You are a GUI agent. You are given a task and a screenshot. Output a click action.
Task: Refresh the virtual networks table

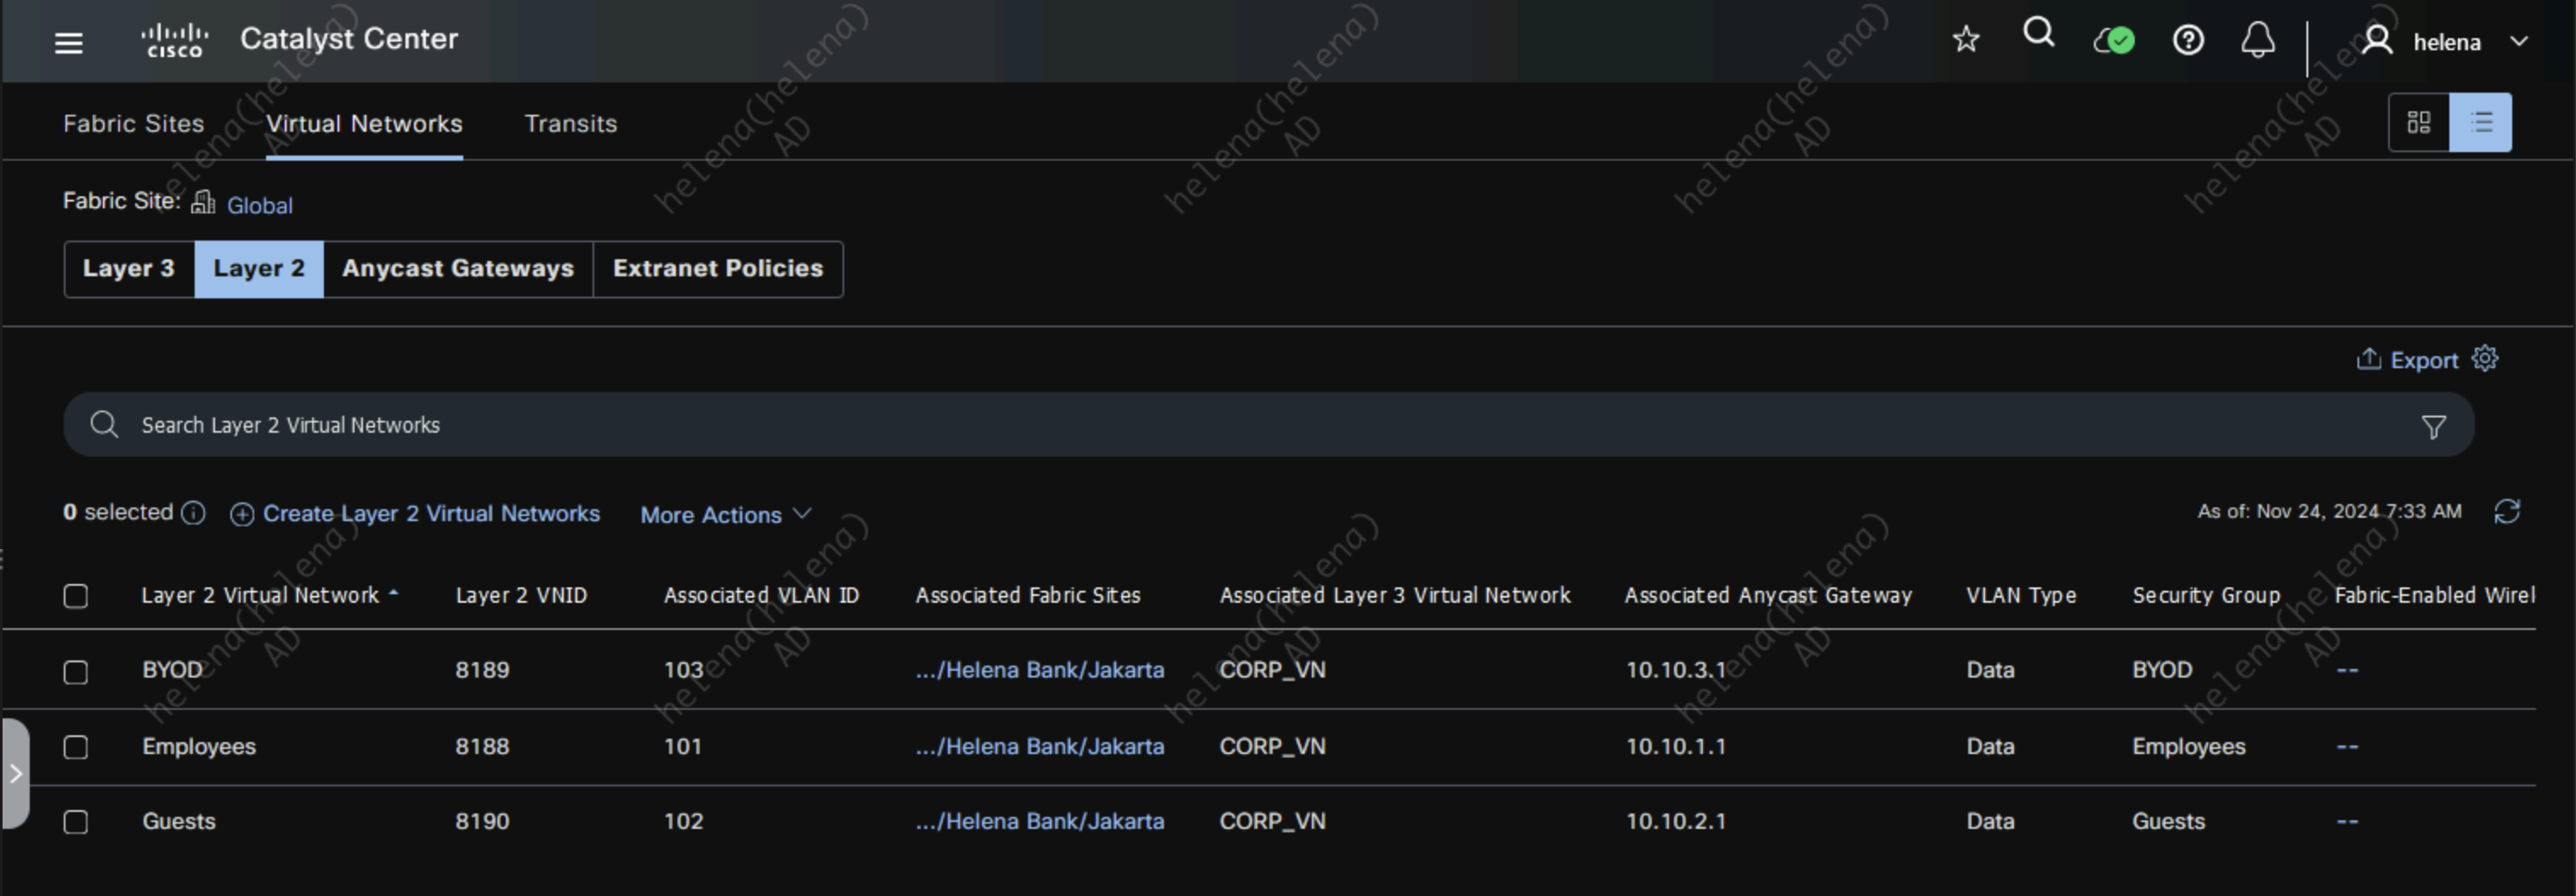[2506, 512]
